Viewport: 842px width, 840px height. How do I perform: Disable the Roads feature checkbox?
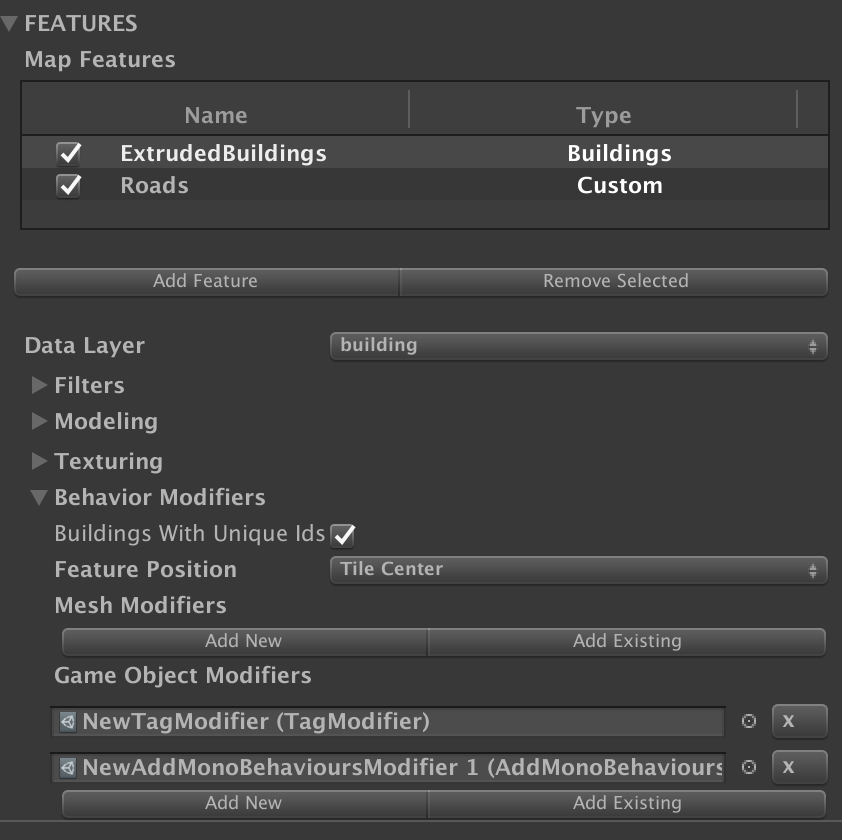point(66,185)
